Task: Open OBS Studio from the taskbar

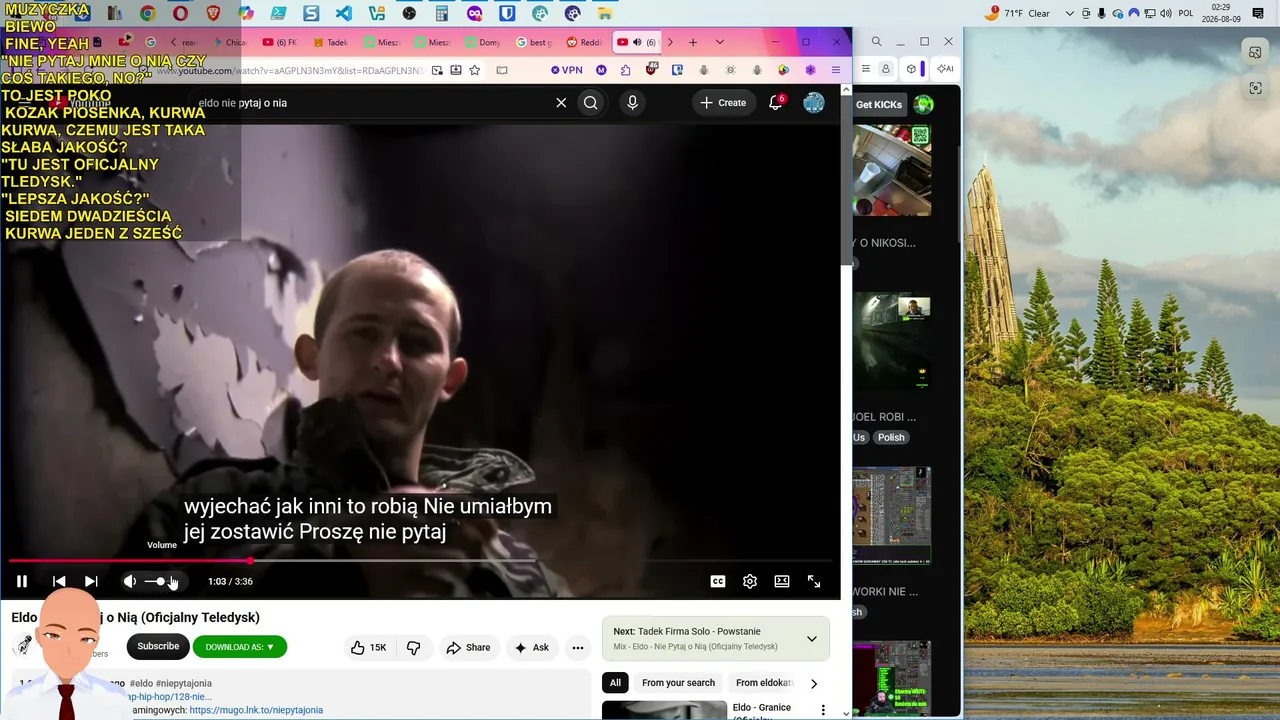Action: click(x=409, y=13)
